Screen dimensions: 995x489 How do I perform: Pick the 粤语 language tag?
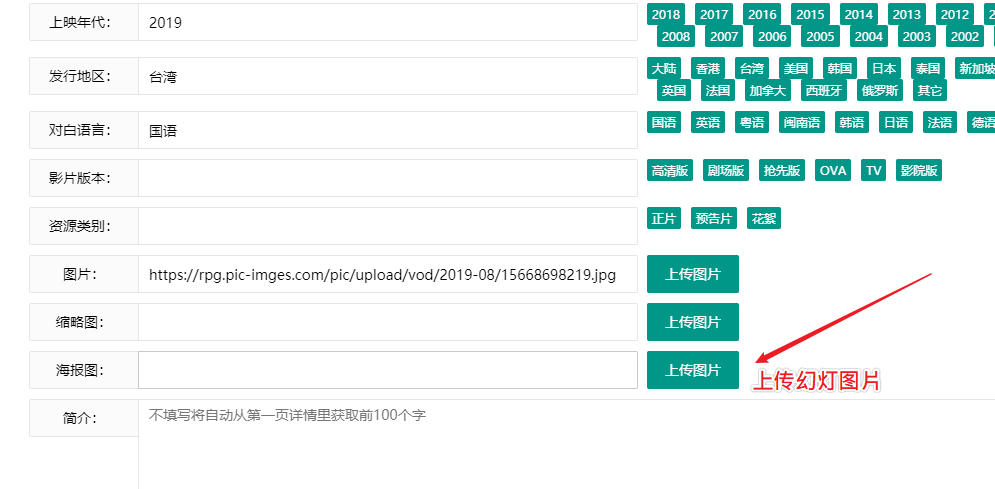(x=751, y=122)
